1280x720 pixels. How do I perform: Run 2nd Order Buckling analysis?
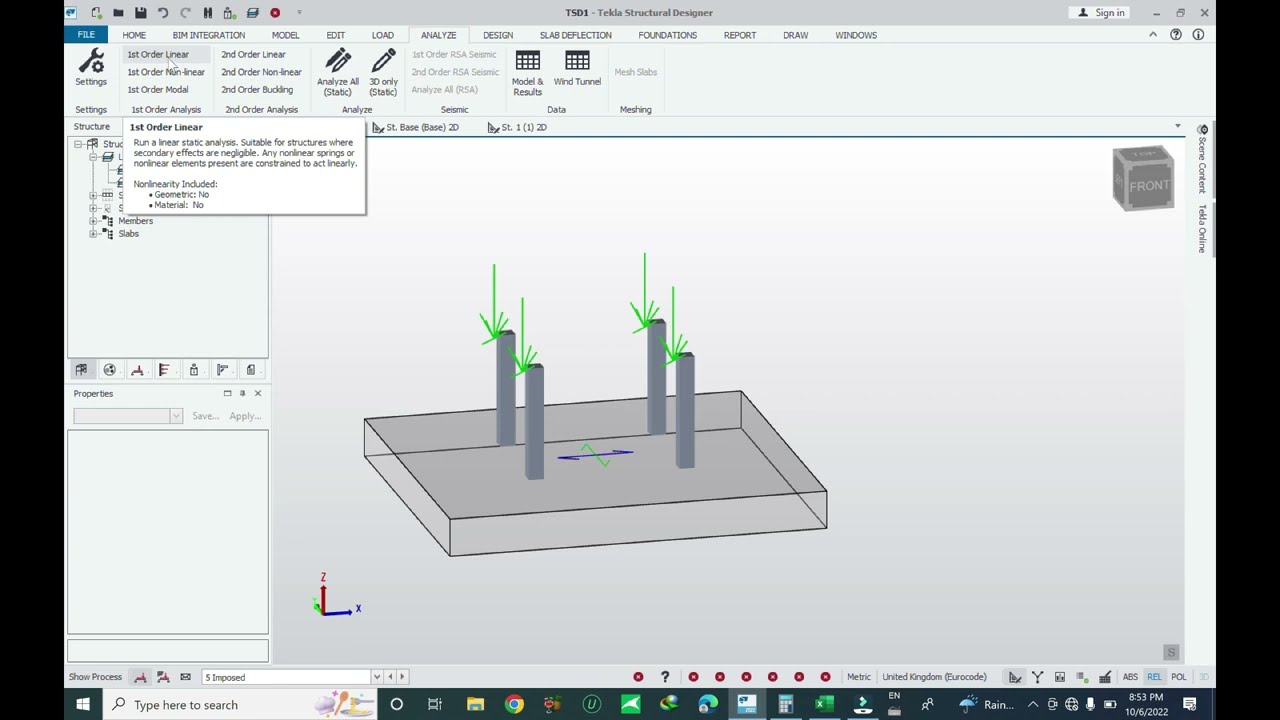[257, 90]
